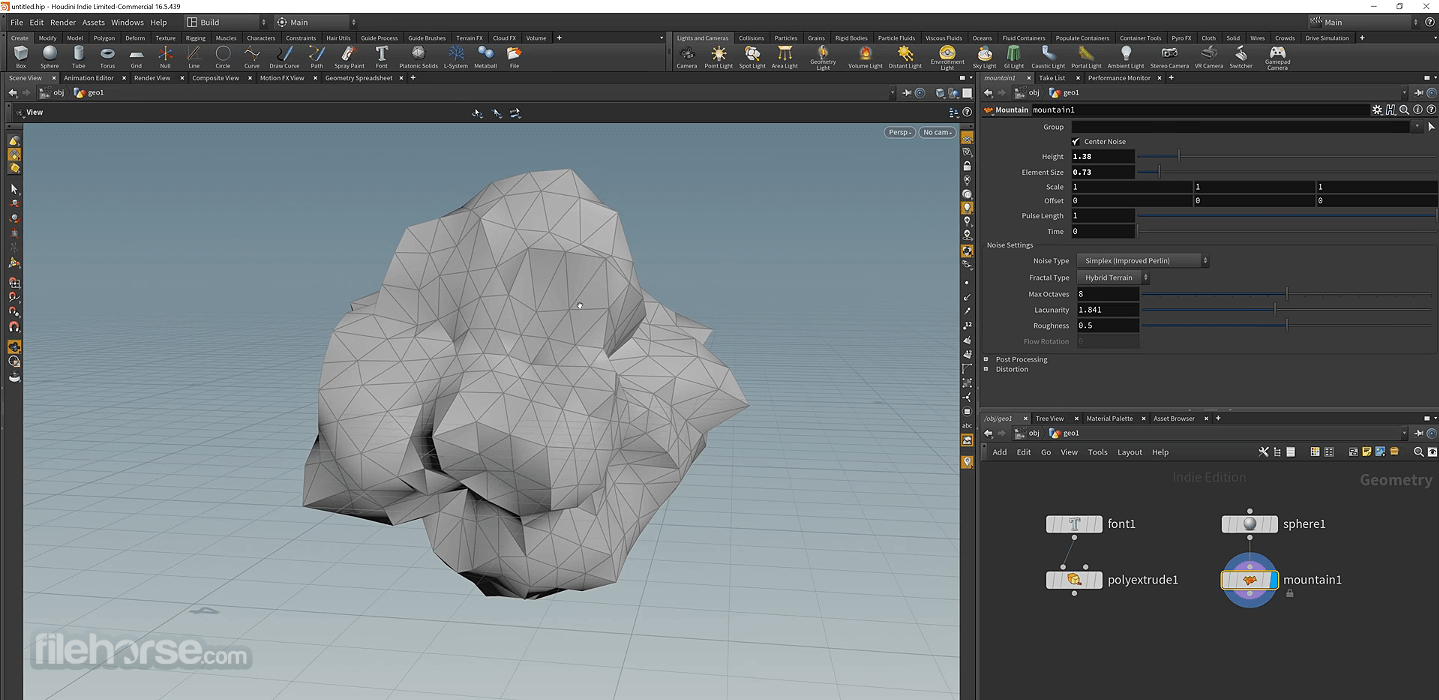Add a Volume Light from the shelf
1439x700 pixels.
(x=865, y=57)
